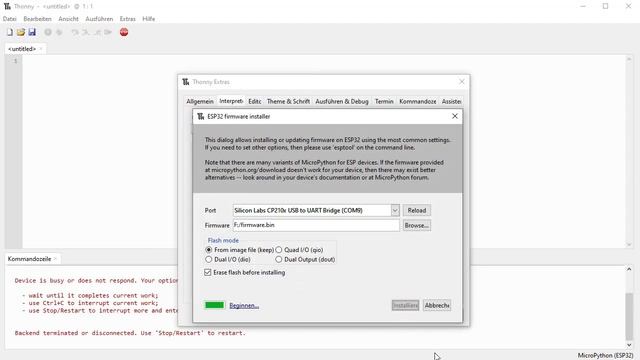
Task: Open the Datei menu
Action: 9,19
